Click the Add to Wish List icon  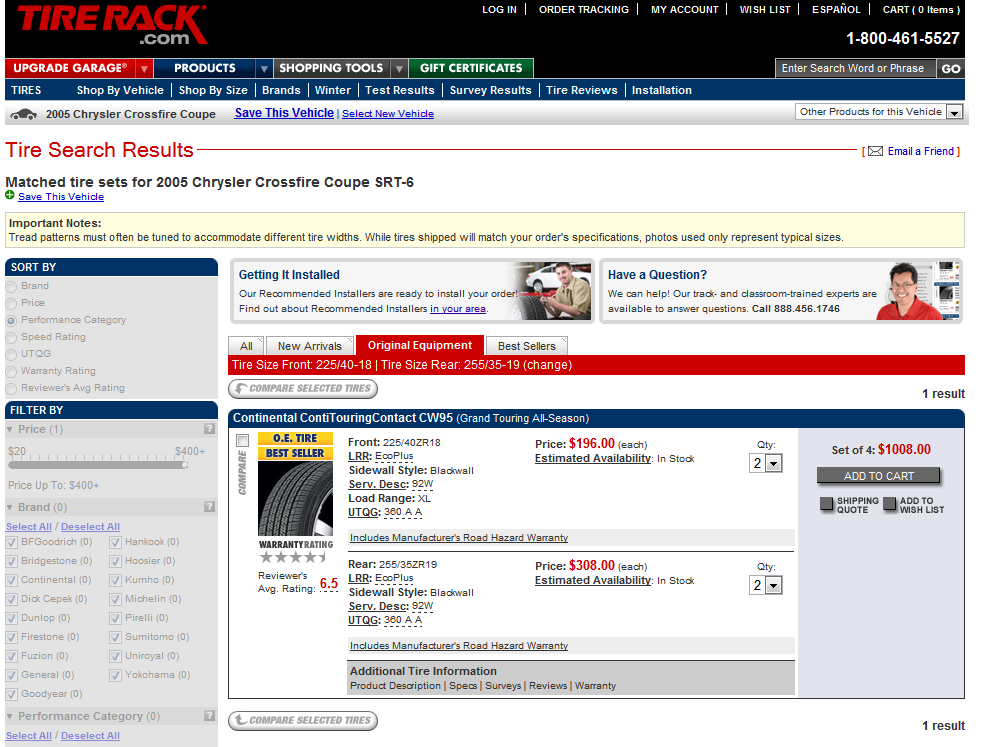(889, 505)
